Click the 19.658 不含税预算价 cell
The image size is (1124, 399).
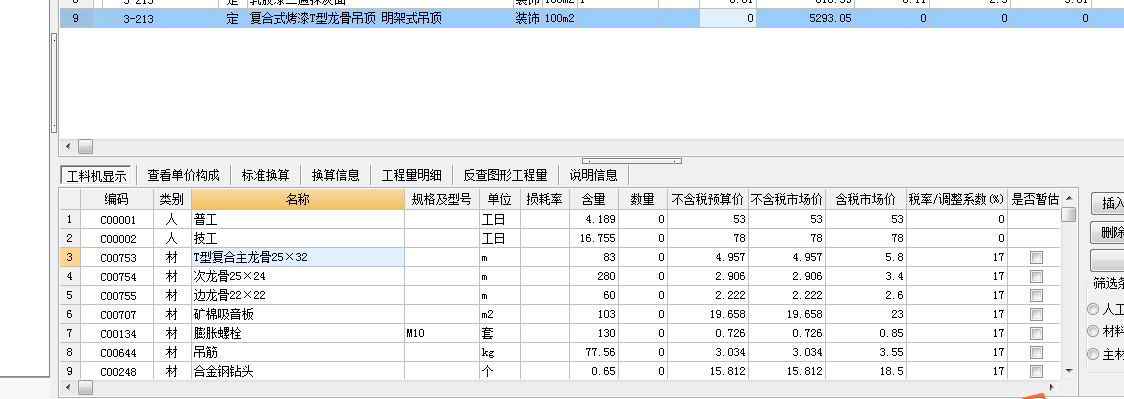click(708, 314)
